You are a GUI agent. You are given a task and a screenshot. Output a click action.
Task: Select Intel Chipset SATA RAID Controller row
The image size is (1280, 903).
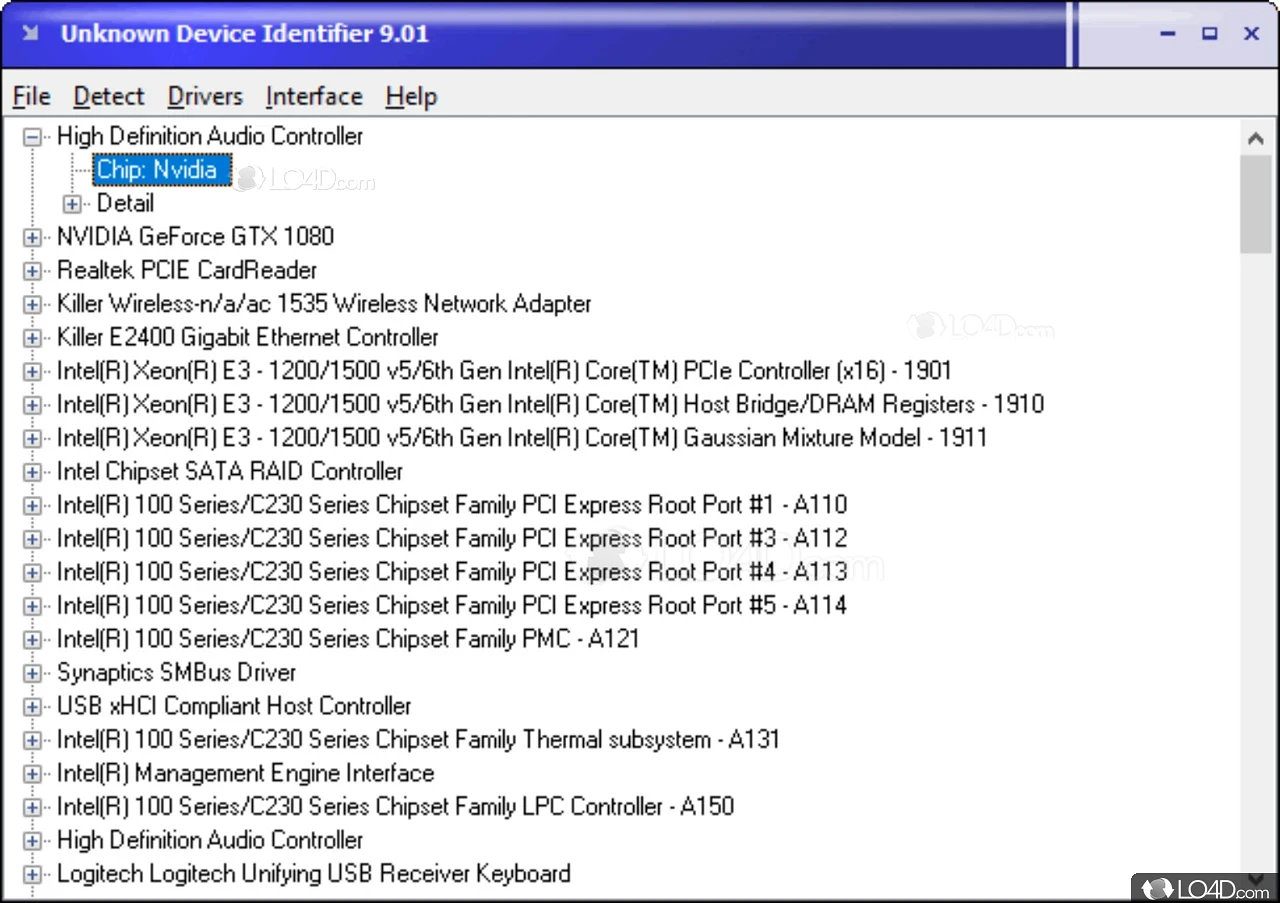tap(230, 471)
